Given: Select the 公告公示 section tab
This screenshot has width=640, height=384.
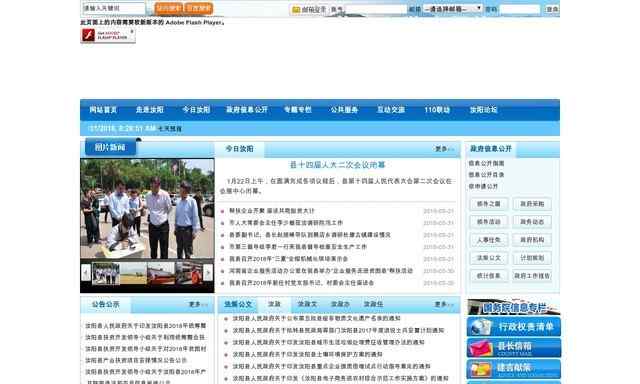Looking at the screenshot, I should (106, 304).
